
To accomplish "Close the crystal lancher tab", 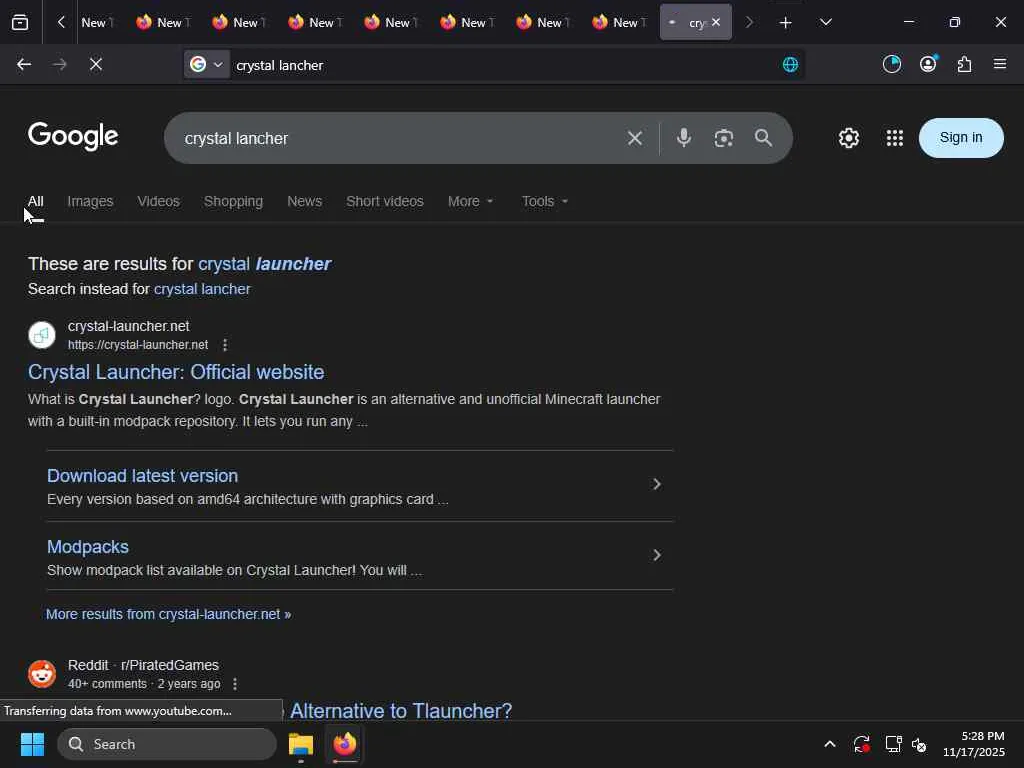I will tap(716, 22).
